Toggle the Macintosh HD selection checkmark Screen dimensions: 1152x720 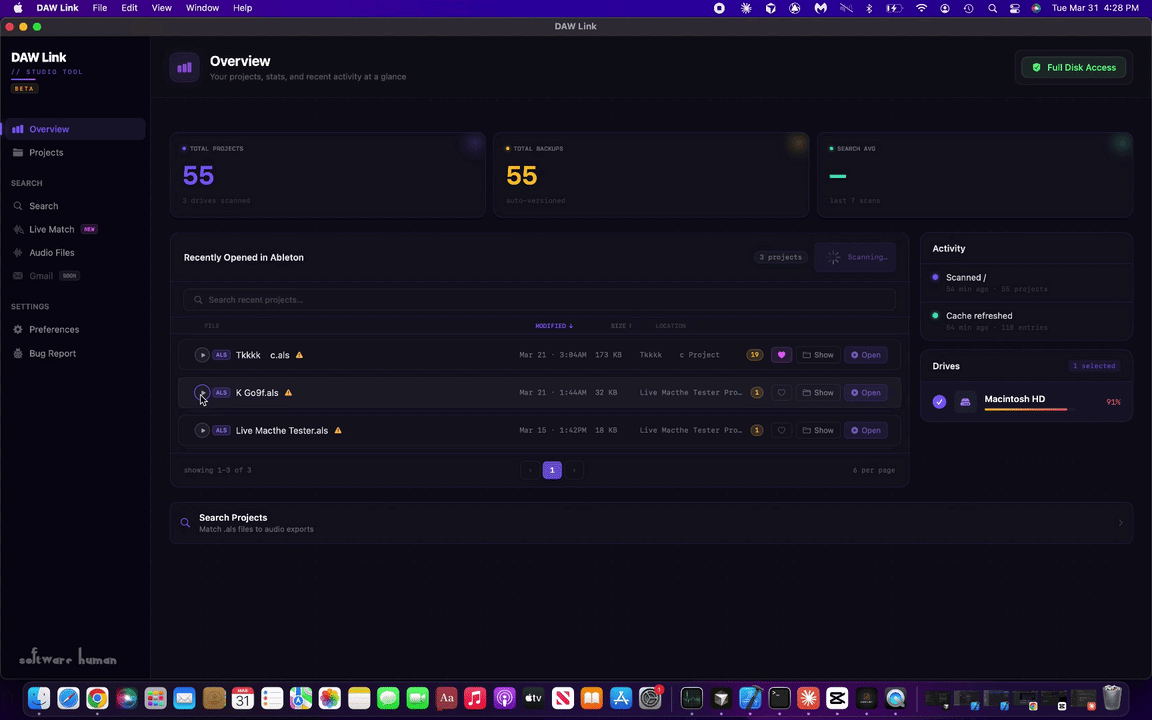pos(939,401)
